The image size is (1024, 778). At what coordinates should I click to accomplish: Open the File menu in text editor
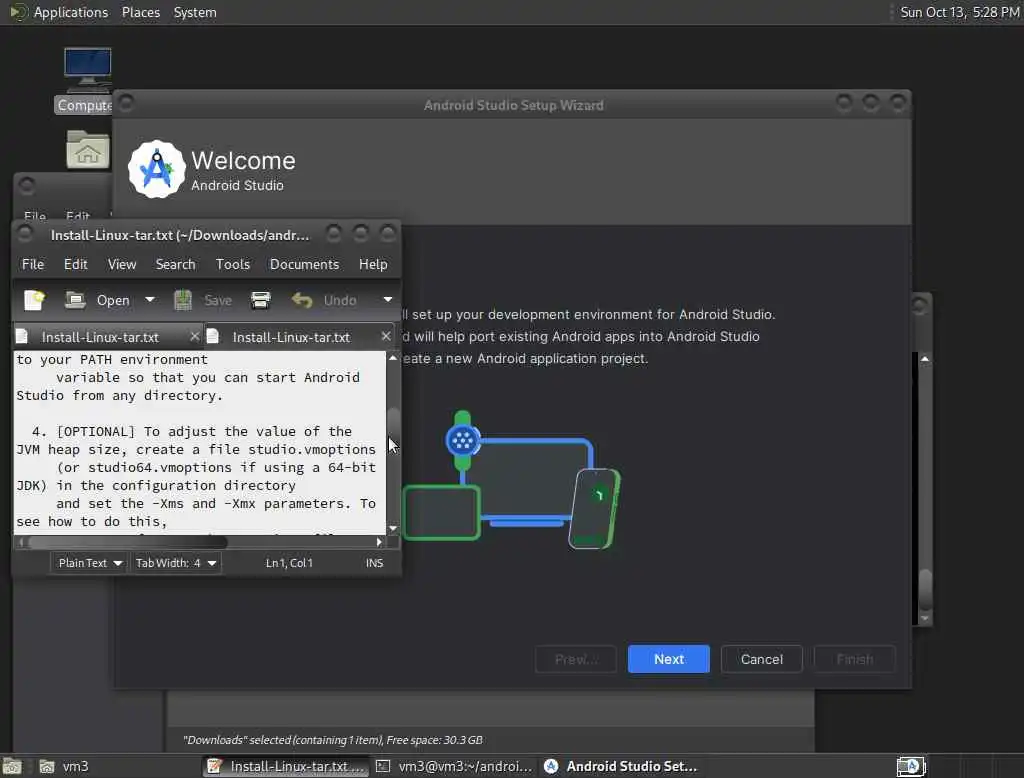point(33,264)
